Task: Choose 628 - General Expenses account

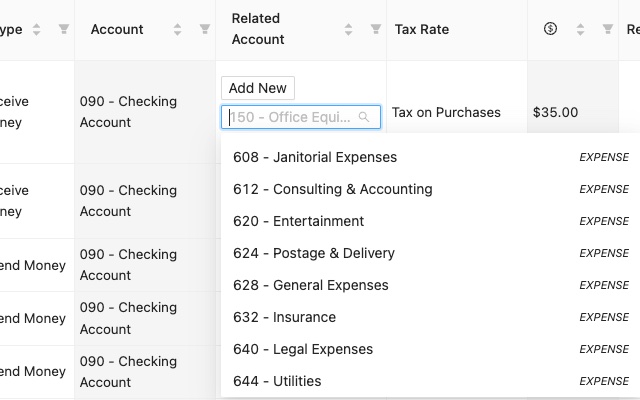Action: coord(310,285)
